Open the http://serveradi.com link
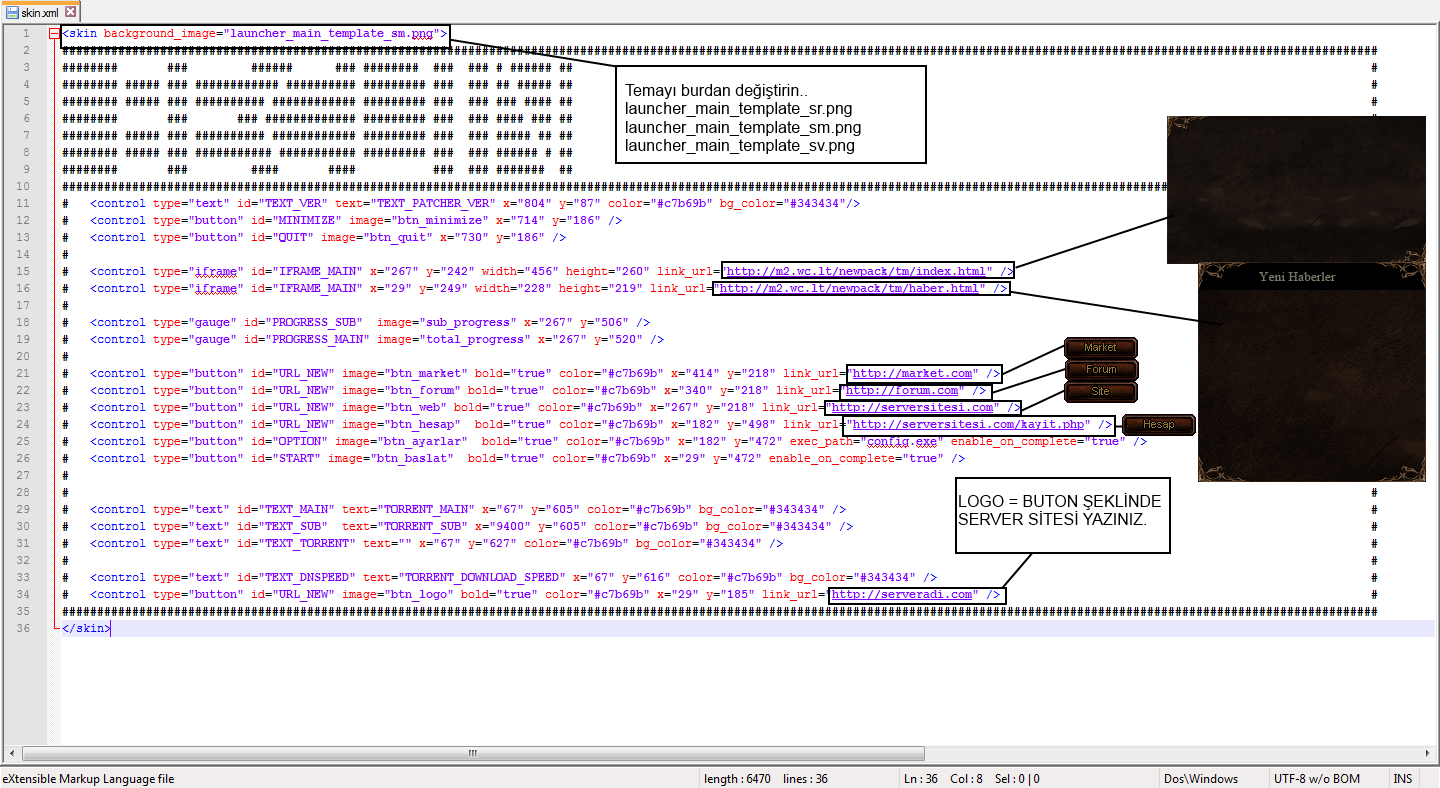 point(903,594)
